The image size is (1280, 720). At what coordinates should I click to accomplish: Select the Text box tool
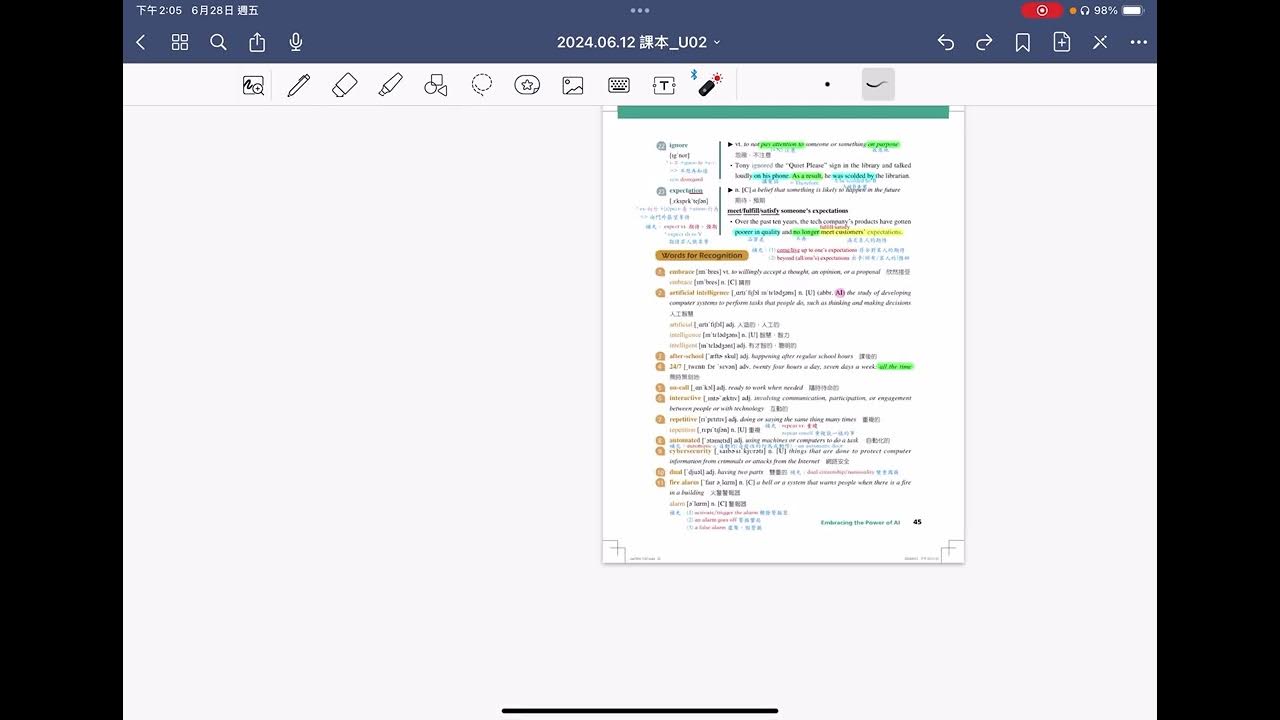point(664,85)
